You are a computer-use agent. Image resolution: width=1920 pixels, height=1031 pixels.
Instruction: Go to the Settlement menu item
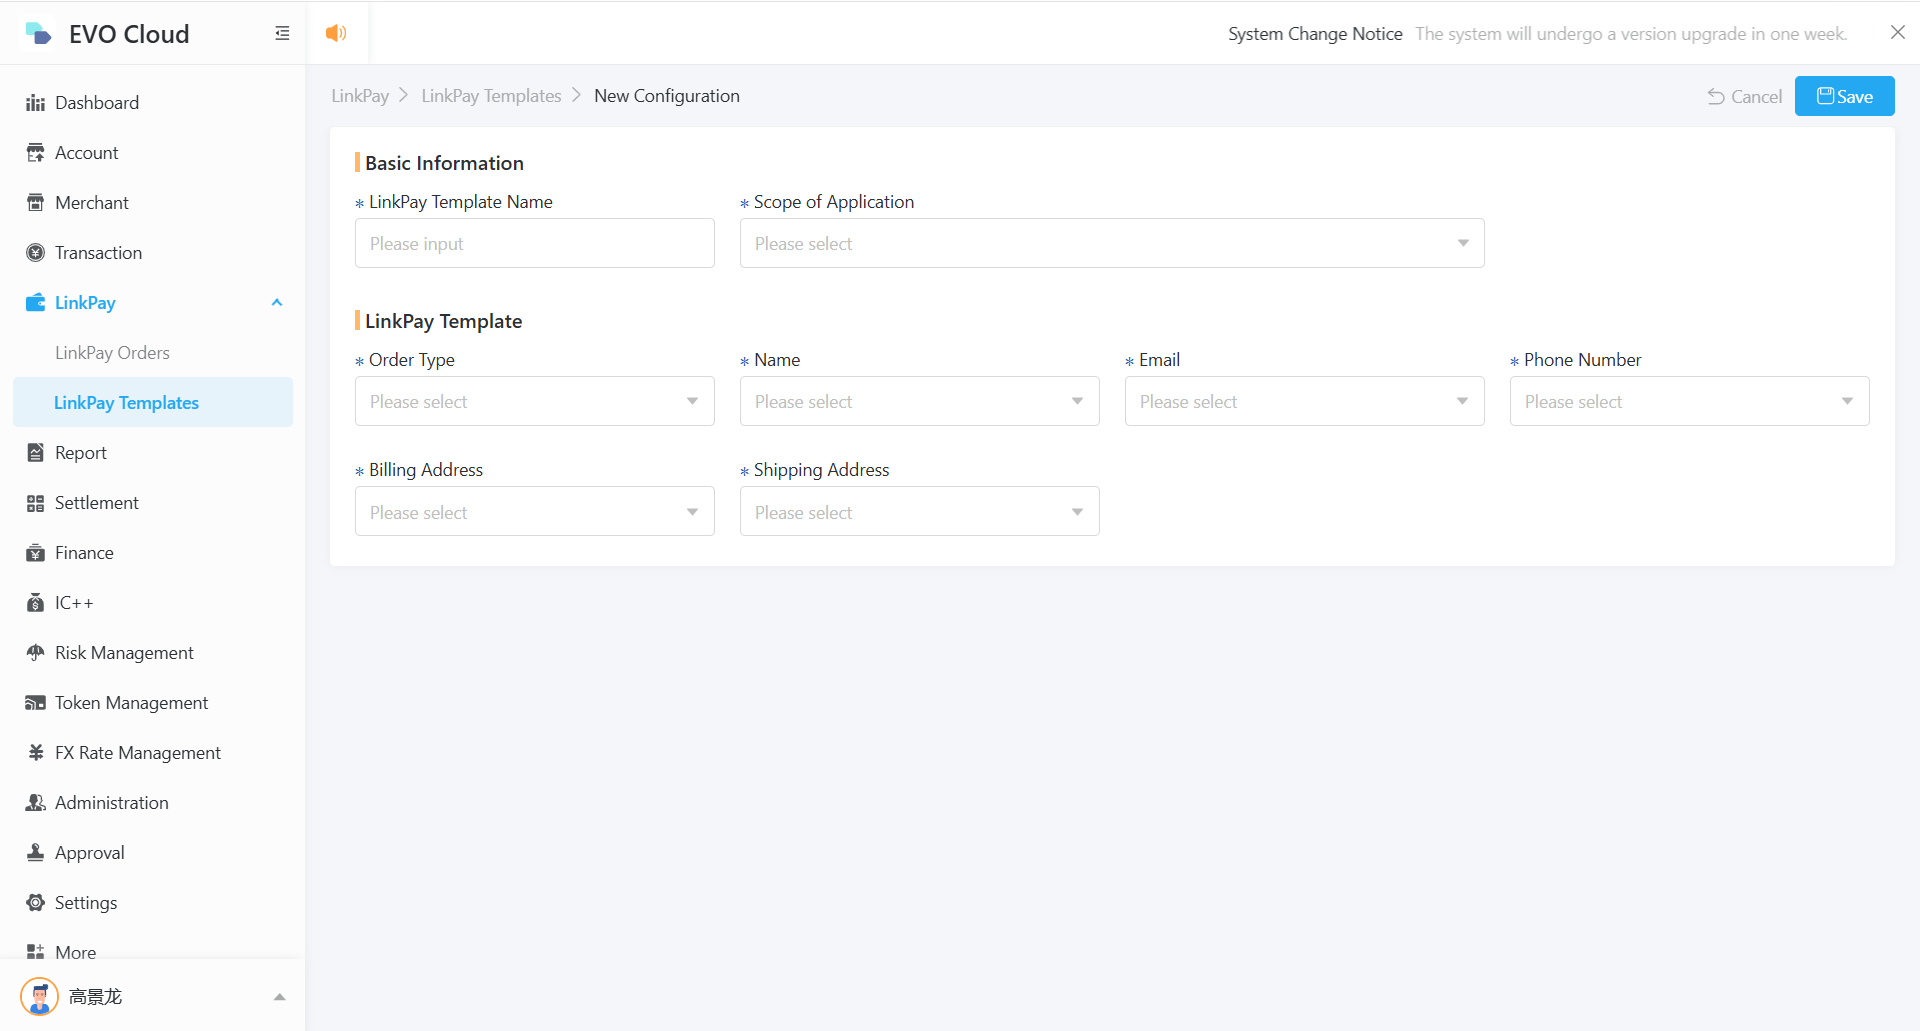point(96,503)
